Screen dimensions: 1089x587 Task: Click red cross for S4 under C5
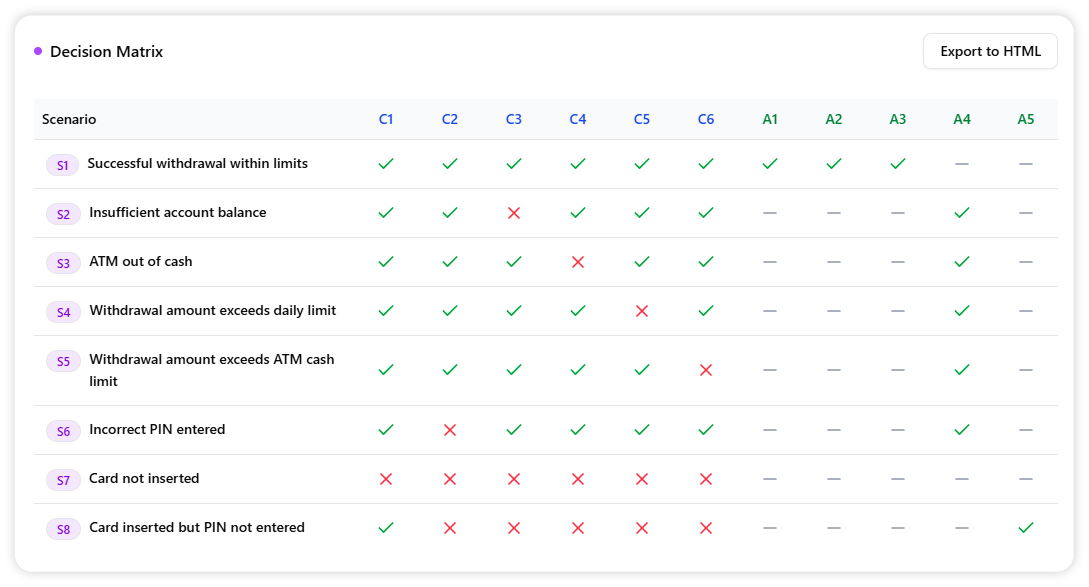pos(642,311)
